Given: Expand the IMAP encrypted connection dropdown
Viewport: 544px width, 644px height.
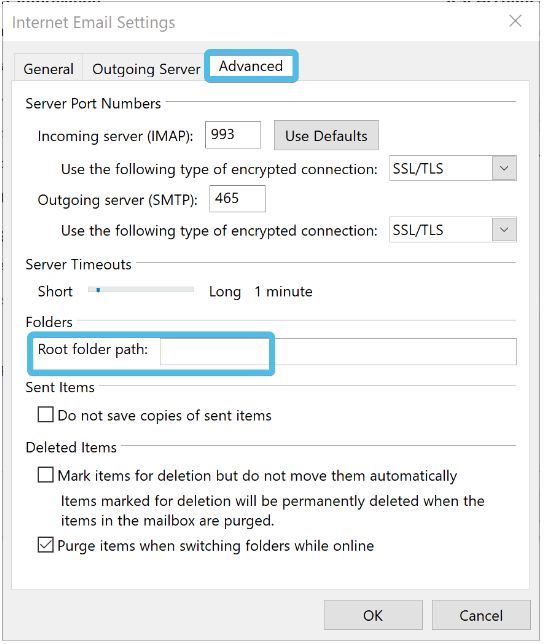Looking at the screenshot, I should tap(504, 168).
